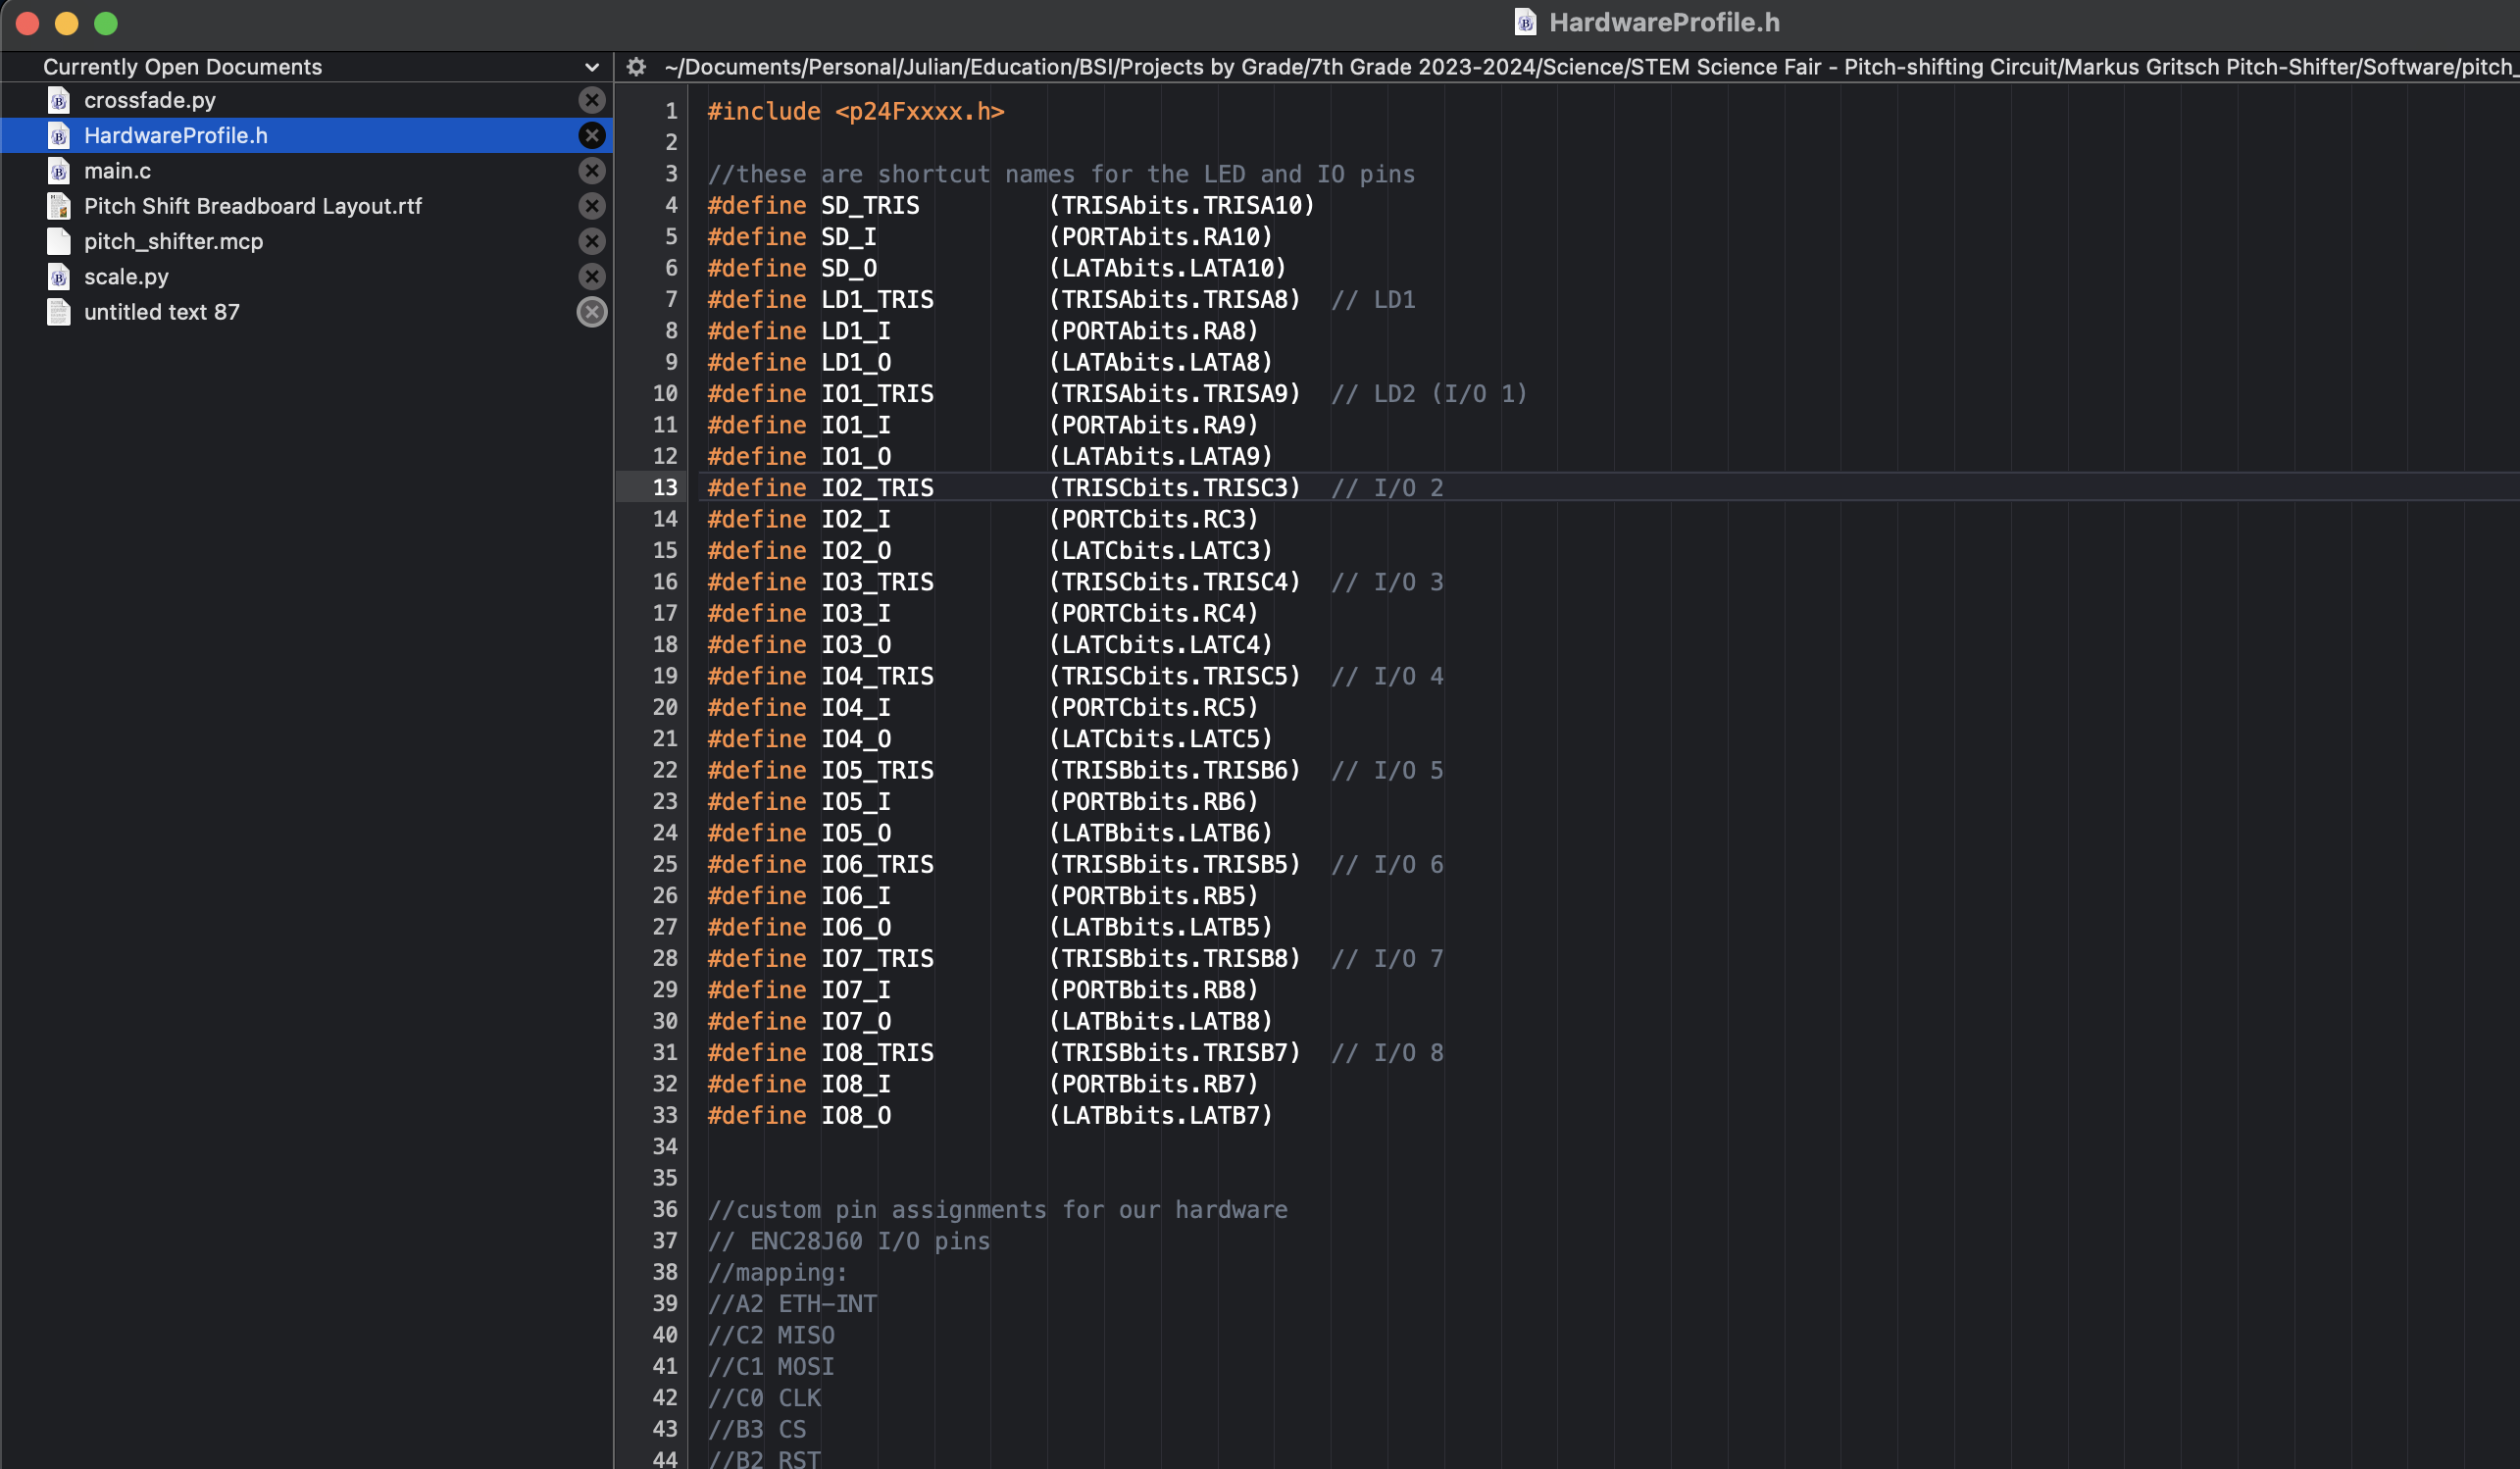This screenshot has width=2520, height=1469.
Task: Close the untitled text 87 document
Action: tap(592, 312)
